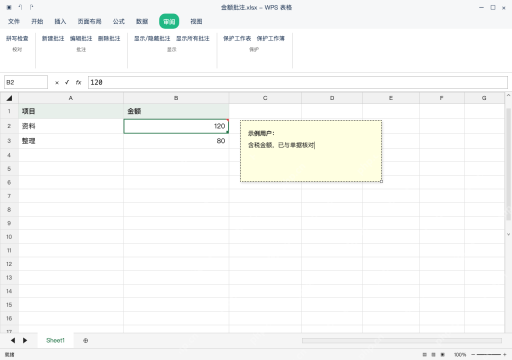Zoom out with the minus icon
This screenshot has width=512, height=360.
[473, 355]
